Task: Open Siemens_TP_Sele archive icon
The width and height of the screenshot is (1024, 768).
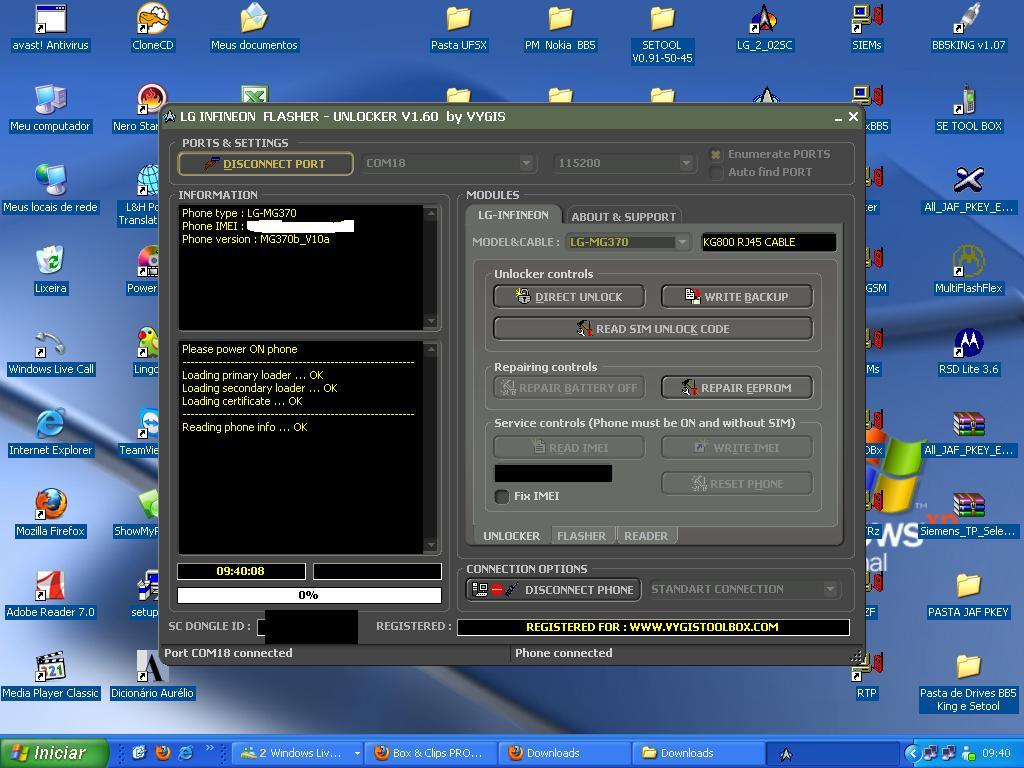Action: pos(968,513)
